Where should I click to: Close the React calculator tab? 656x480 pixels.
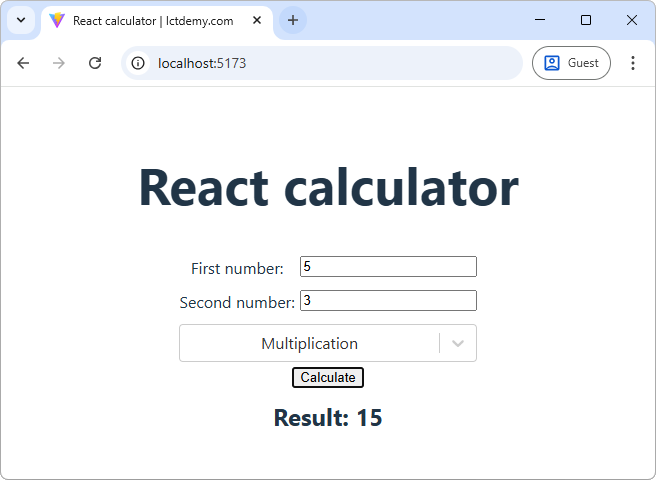coord(257,20)
